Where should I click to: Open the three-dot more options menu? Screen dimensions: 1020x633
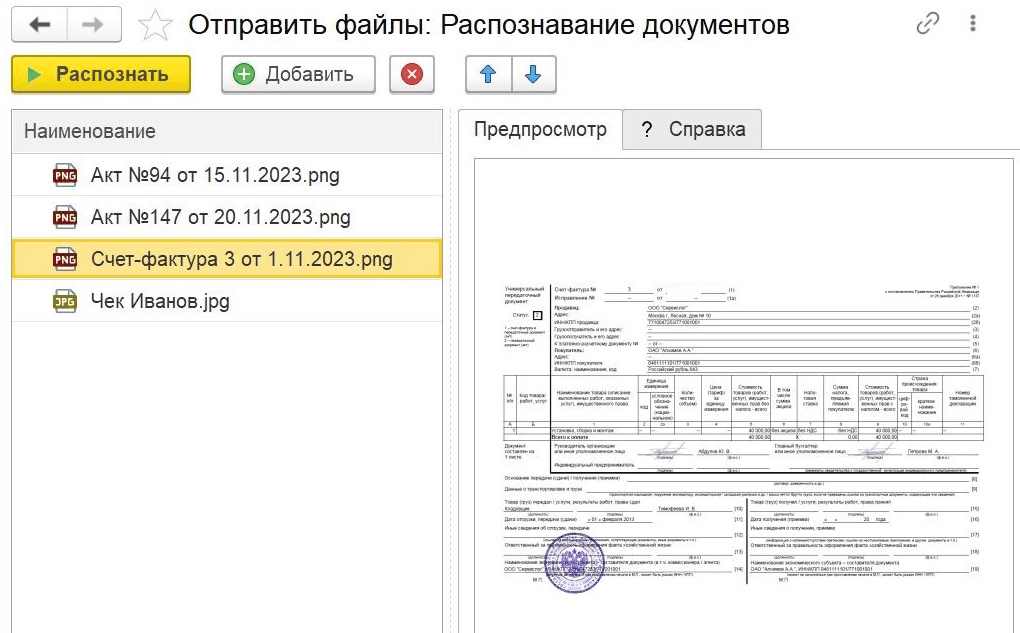click(x=973, y=23)
